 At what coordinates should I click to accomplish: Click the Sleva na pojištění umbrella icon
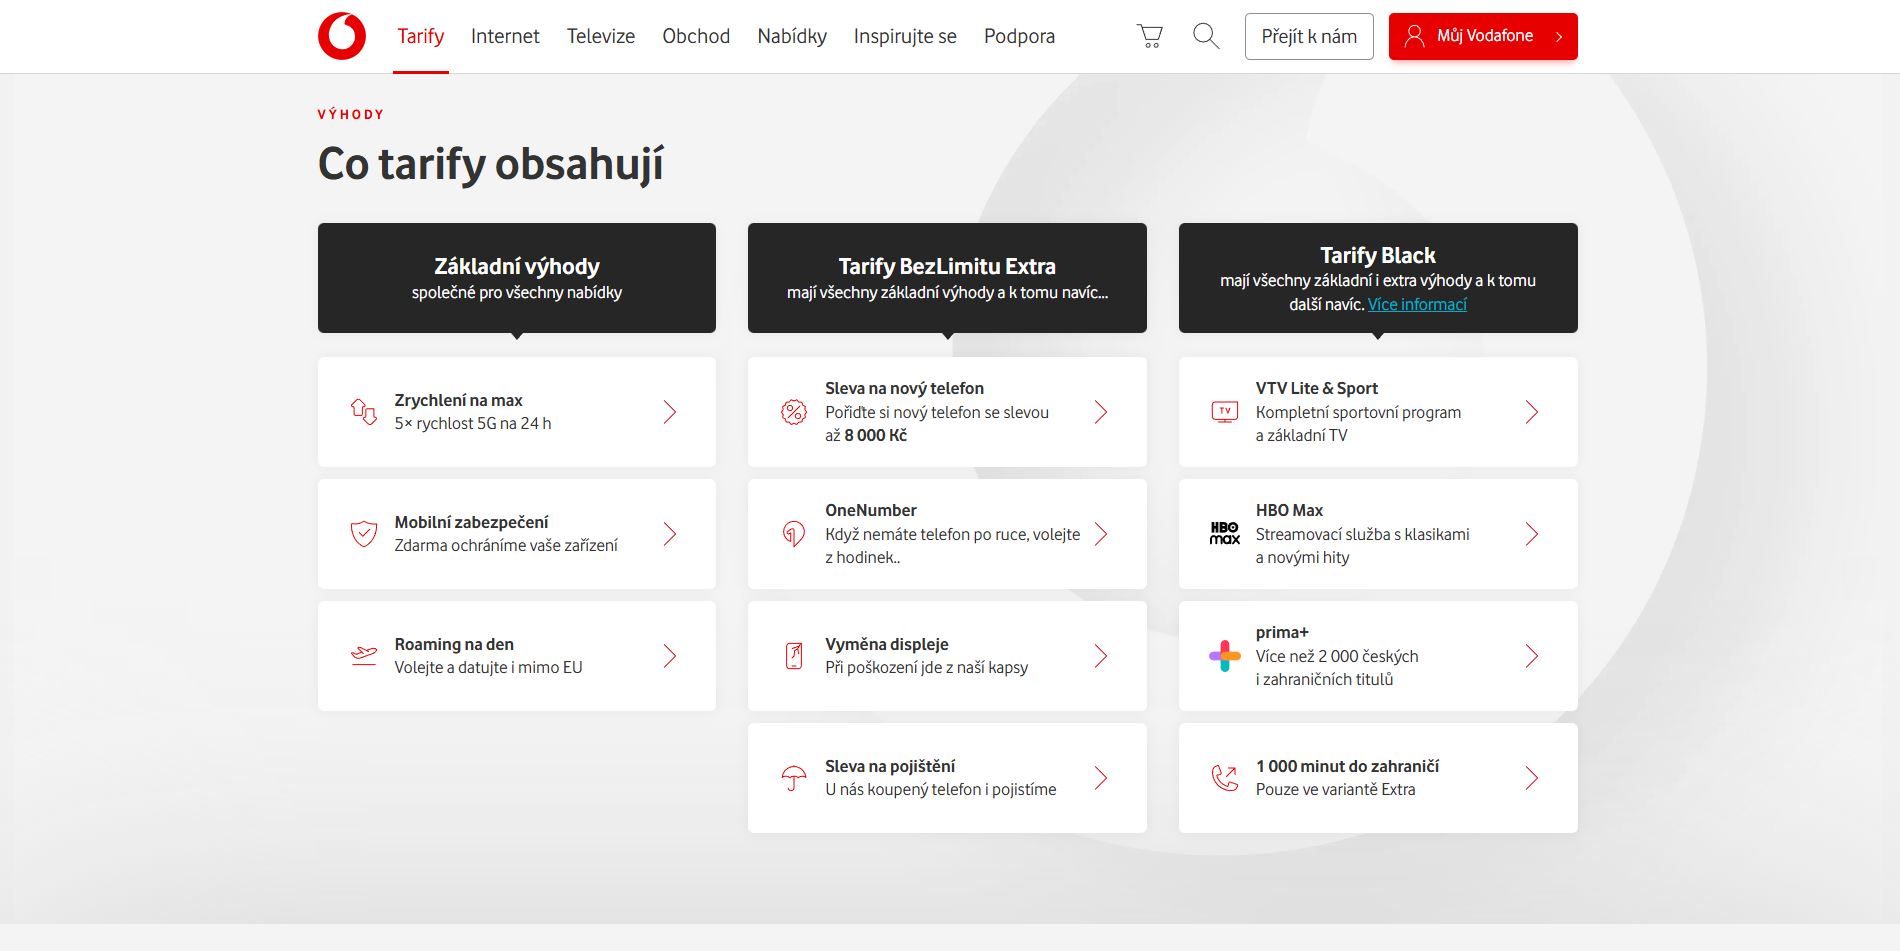794,777
